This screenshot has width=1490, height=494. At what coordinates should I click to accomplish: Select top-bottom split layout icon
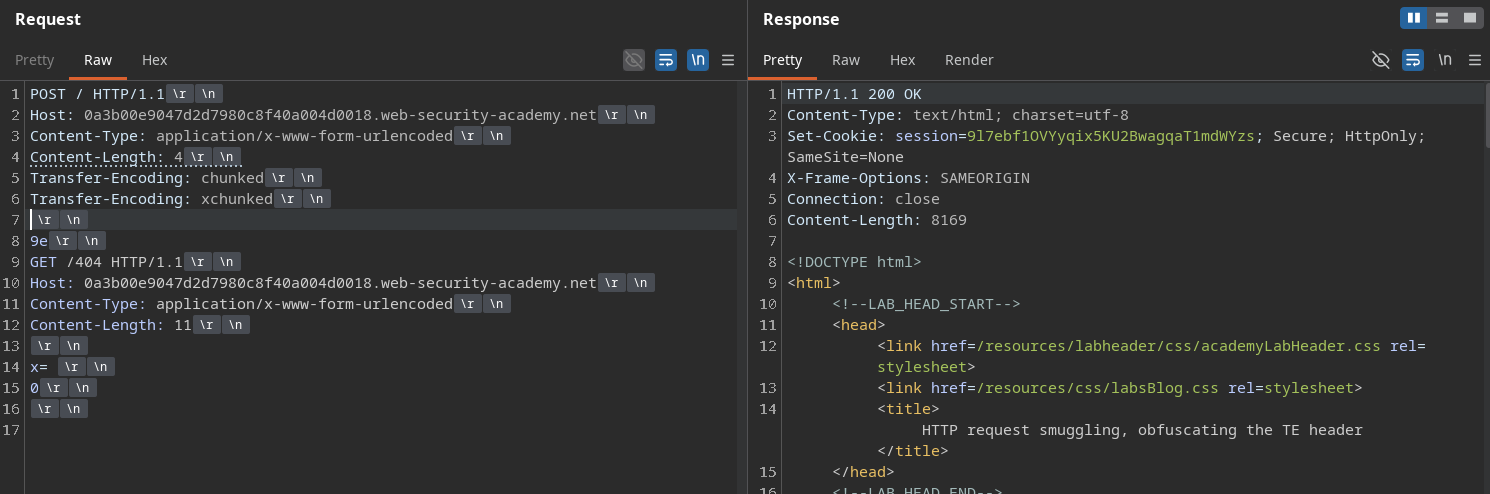[x=1442, y=18]
